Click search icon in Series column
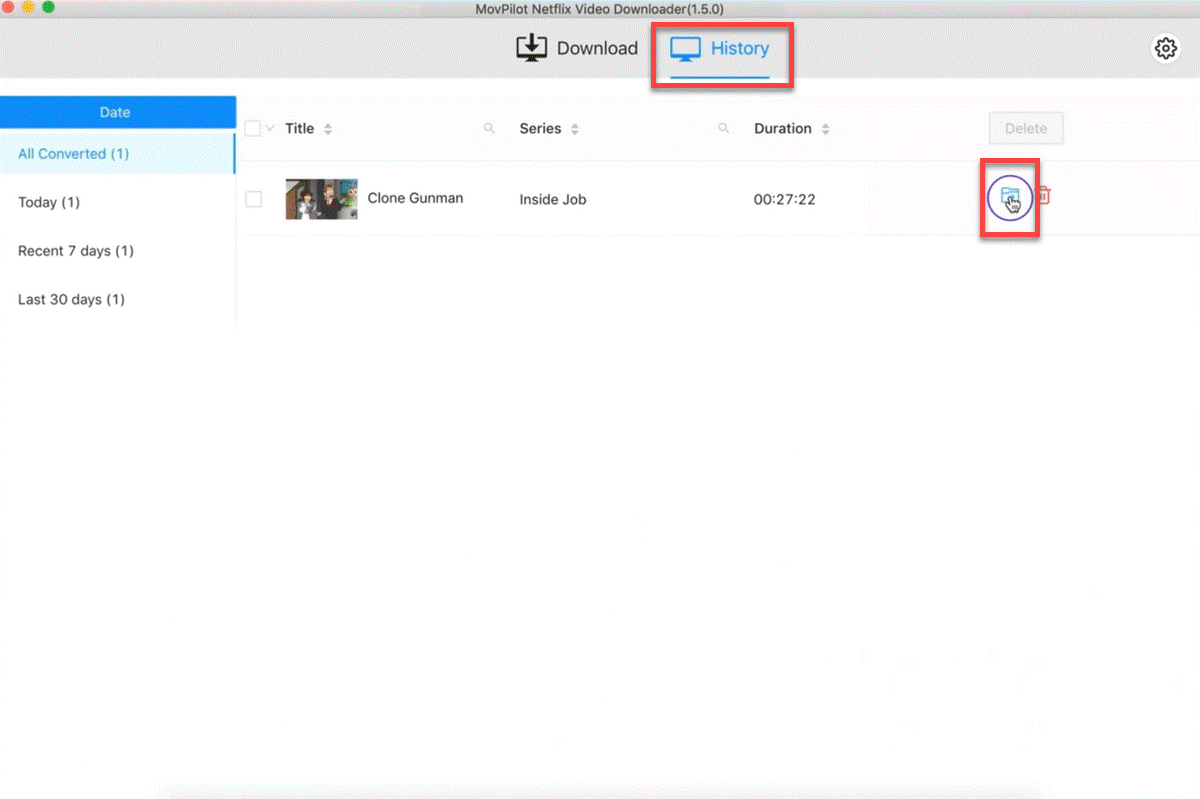Viewport: 1200px width, 799px height. click(723, 129)
